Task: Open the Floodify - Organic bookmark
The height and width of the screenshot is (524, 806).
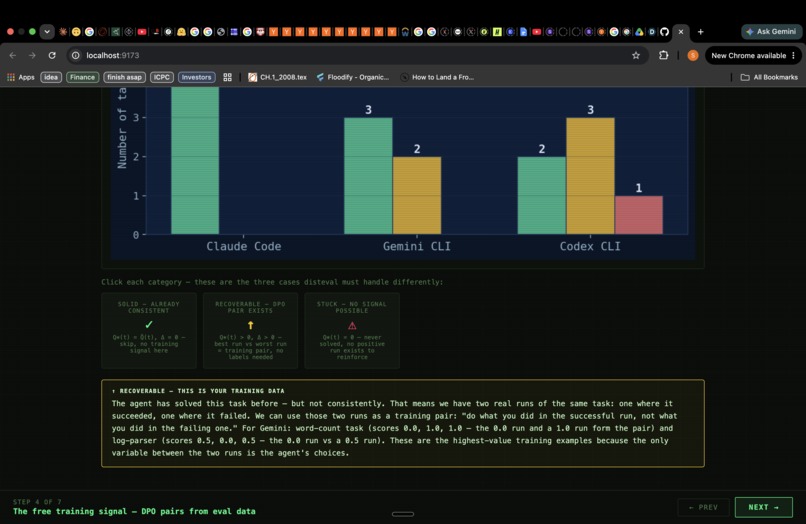Action: [353, 77]
